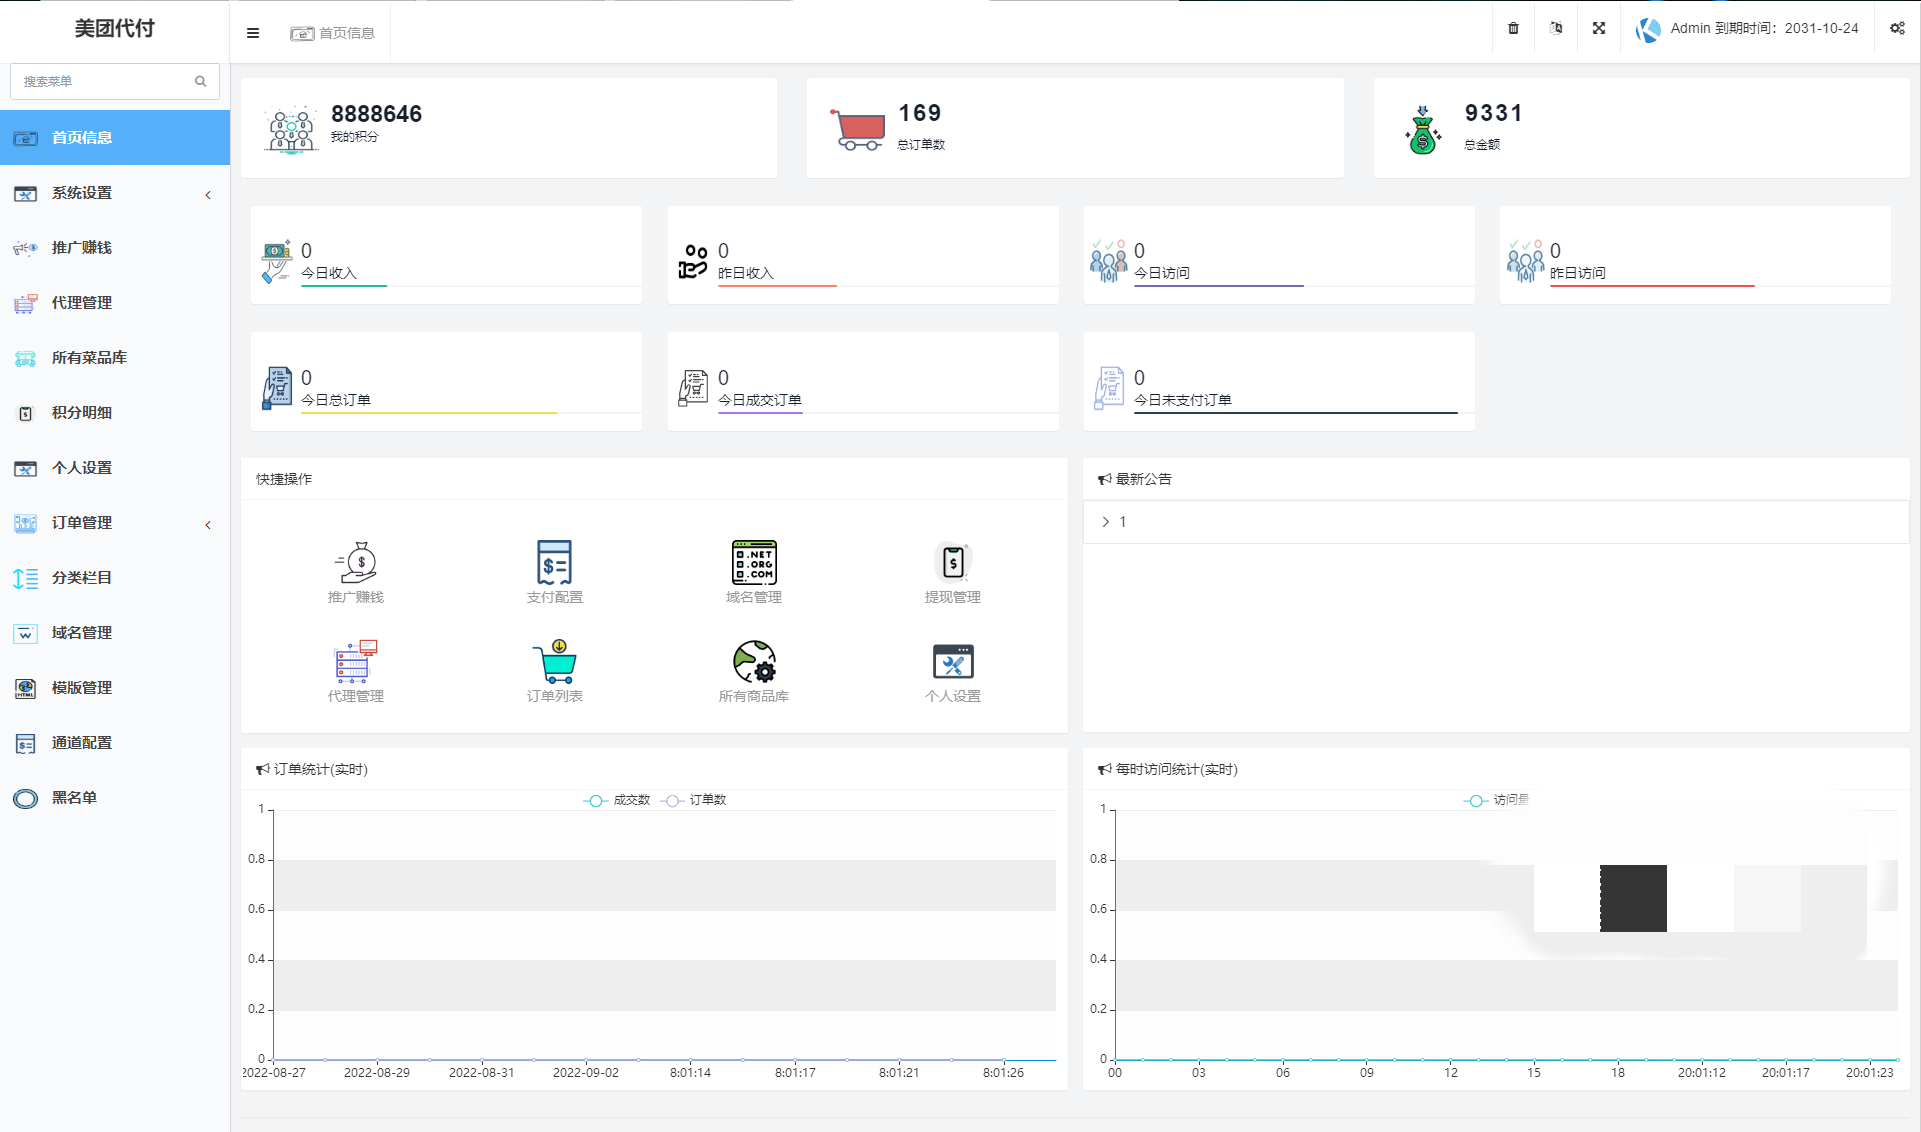
Task: Focus the 搜索菜单 search input
Action: (x=115, y=81)
